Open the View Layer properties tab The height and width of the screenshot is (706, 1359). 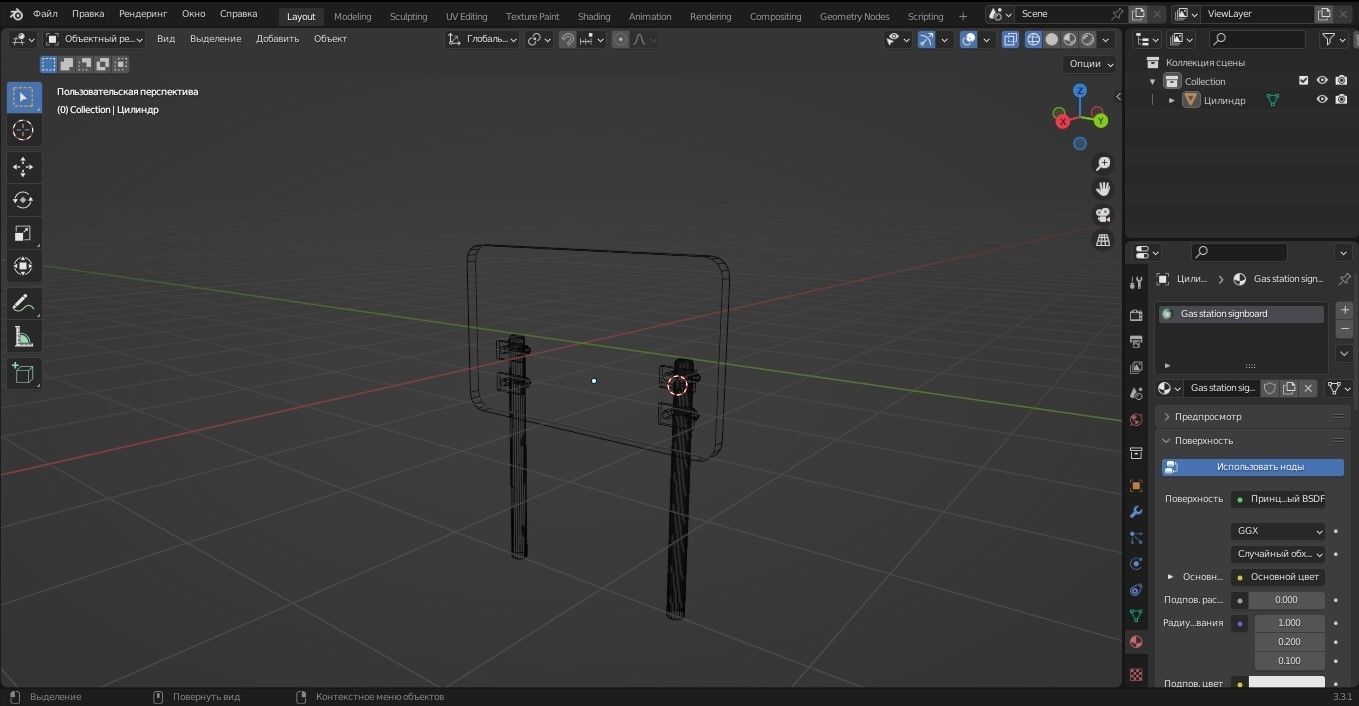coord(1136,368)
